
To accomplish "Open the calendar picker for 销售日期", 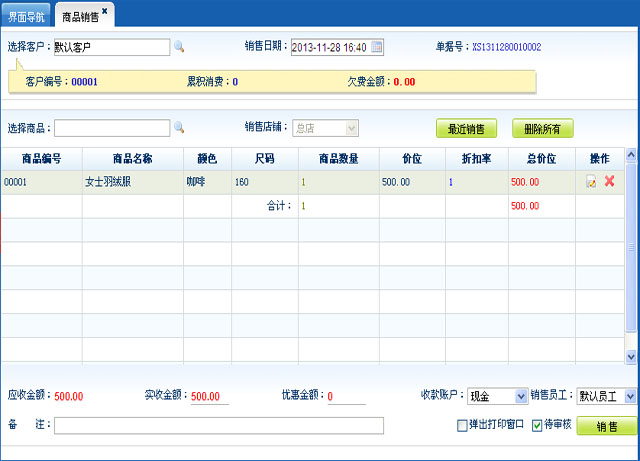I will pyautogui.click(x=377, y=47).
